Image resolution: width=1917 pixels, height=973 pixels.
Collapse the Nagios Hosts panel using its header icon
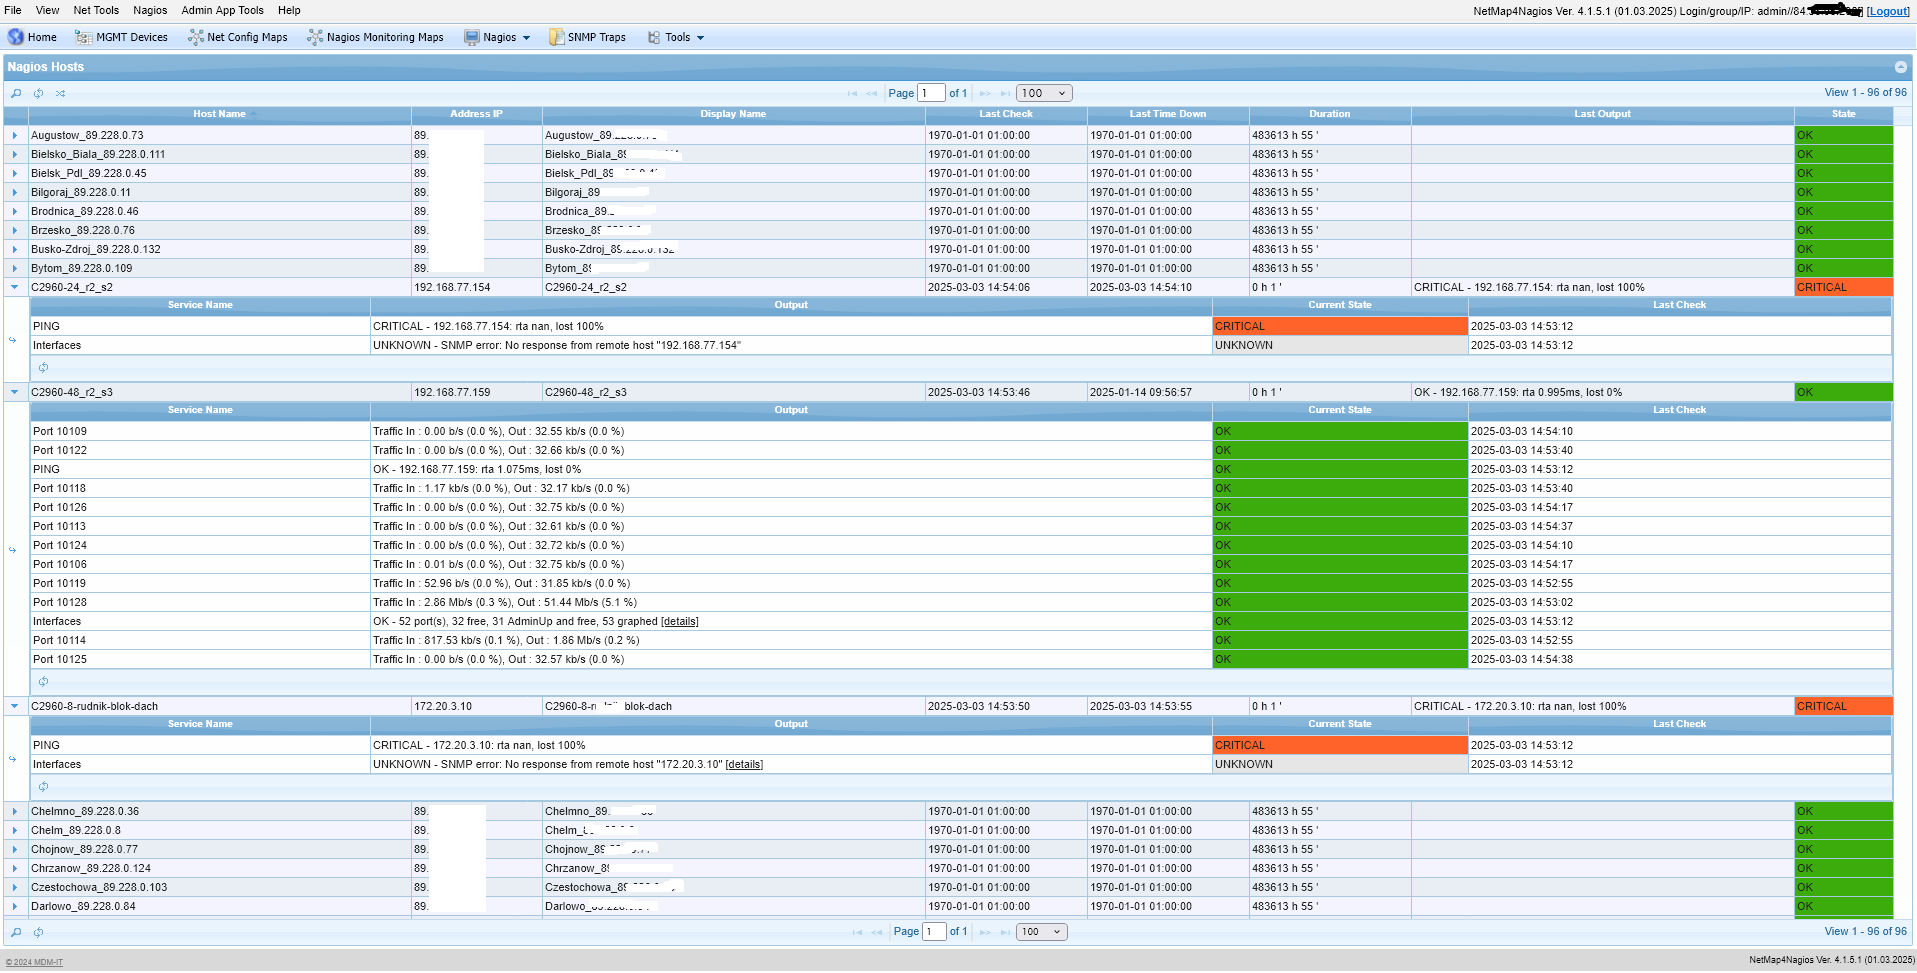coord(1900,67)
